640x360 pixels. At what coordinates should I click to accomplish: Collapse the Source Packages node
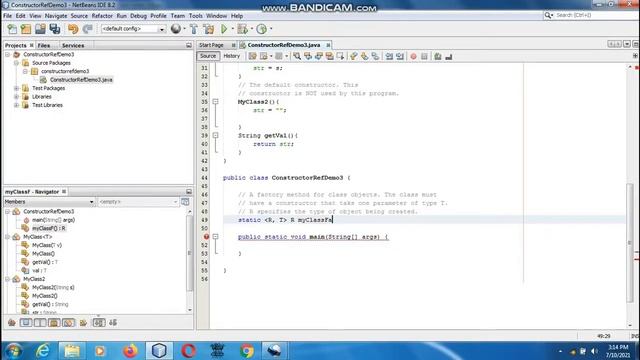[x=16, y=63]
